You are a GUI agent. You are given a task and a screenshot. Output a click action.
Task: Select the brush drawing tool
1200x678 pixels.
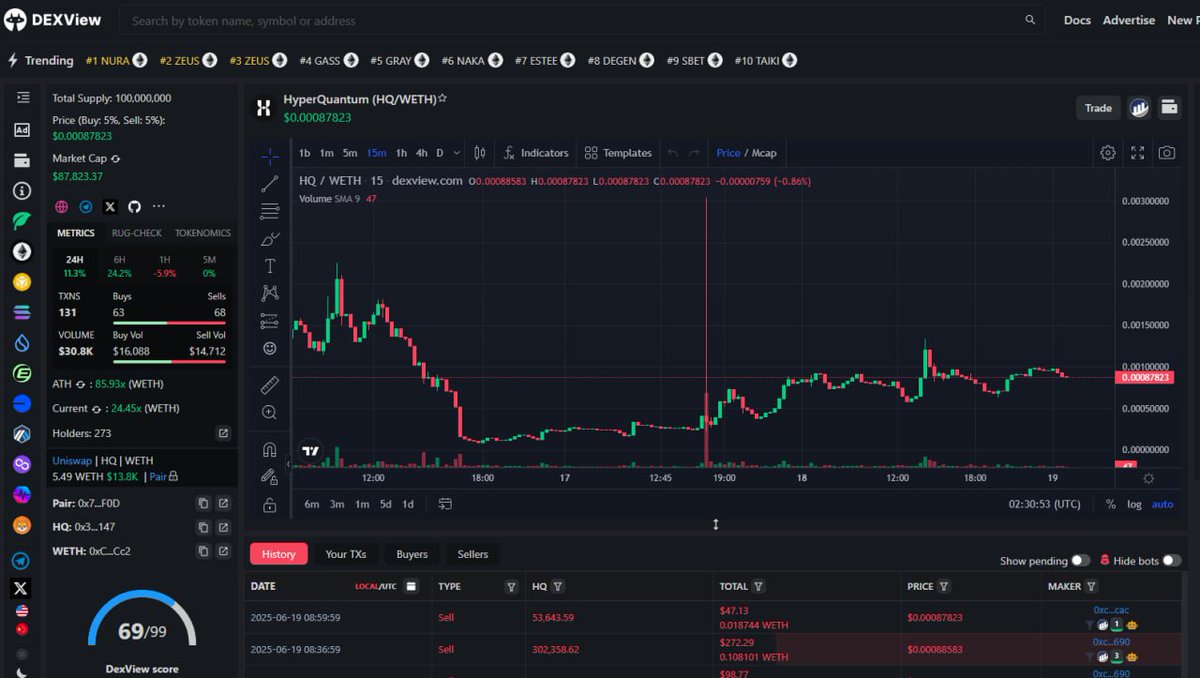point(269,239)
